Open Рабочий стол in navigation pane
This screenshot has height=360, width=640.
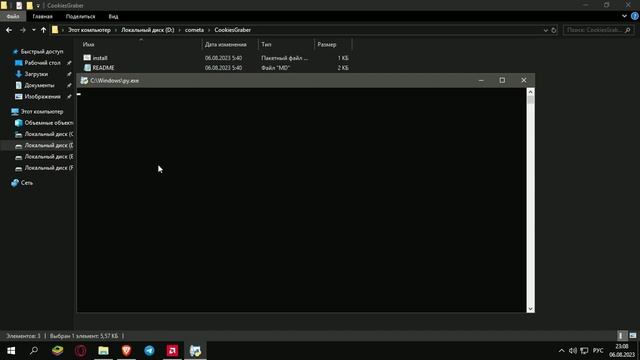tap(42, 63)
